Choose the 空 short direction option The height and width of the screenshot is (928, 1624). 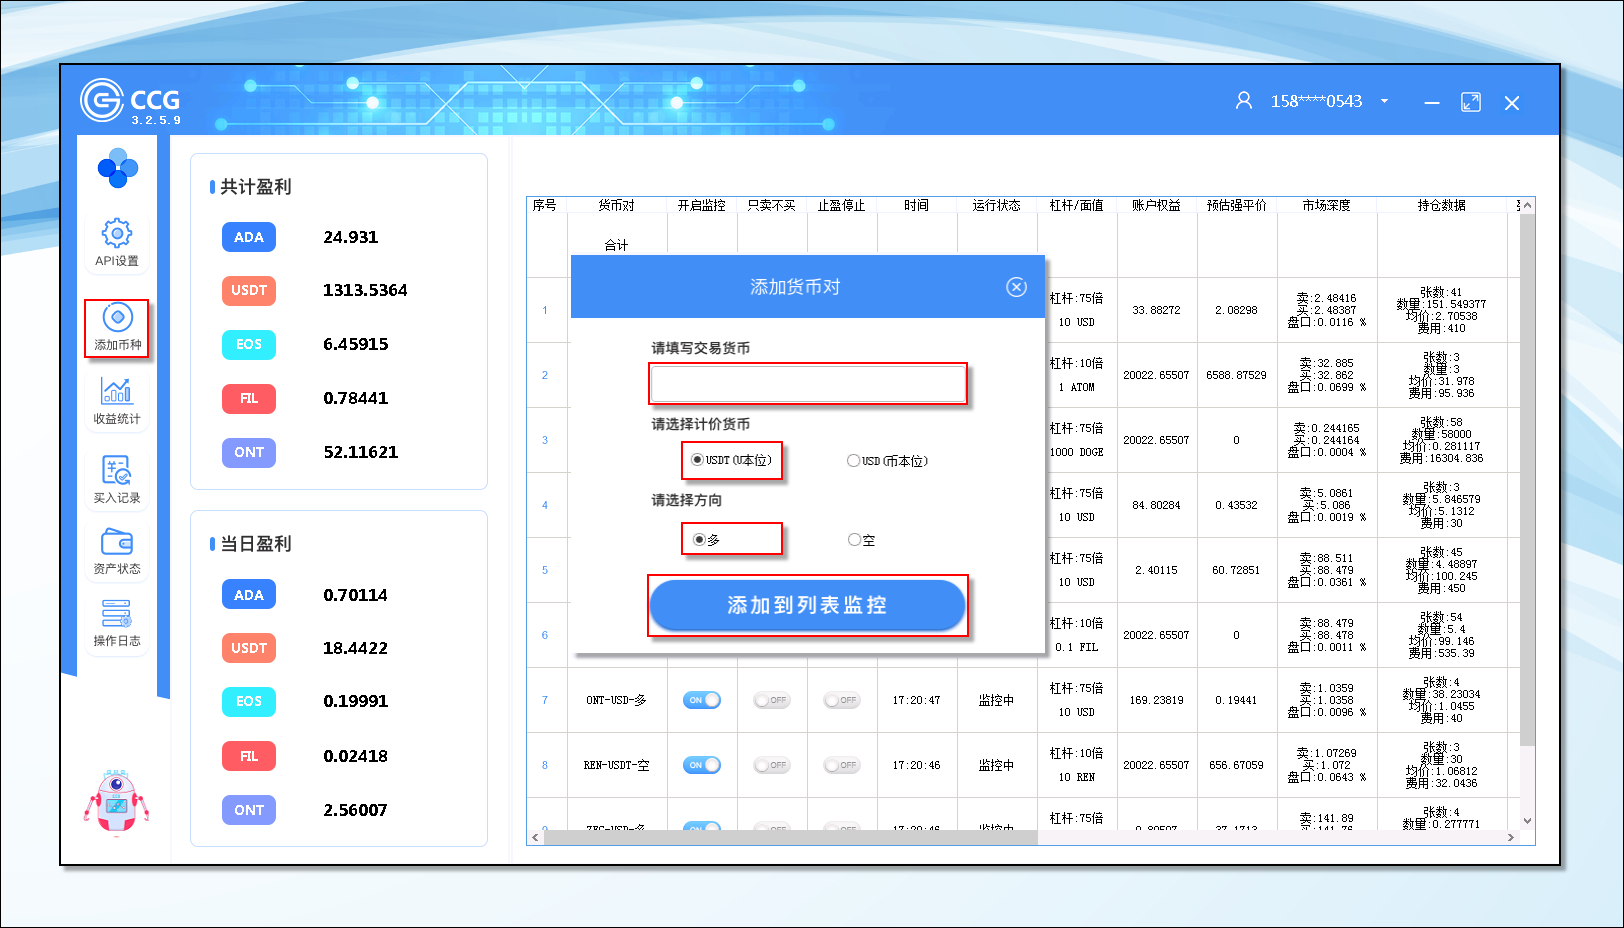[854, 540]
